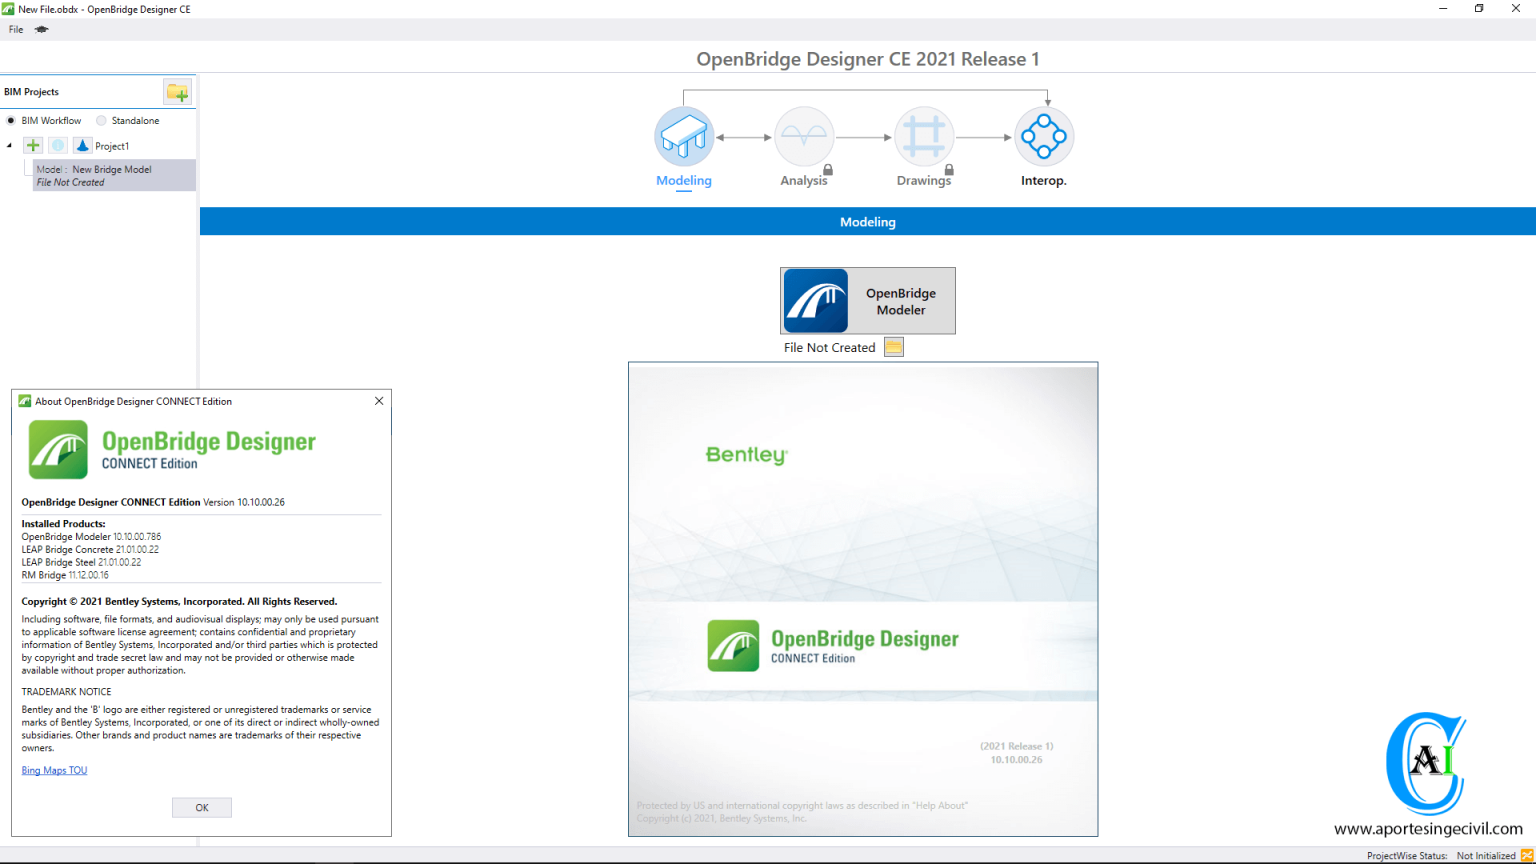Collapse the Project1 tree node
Image resolution: width=1536 pixels, height=864 pixels.
pyautogui.click(x=10, y=146)
